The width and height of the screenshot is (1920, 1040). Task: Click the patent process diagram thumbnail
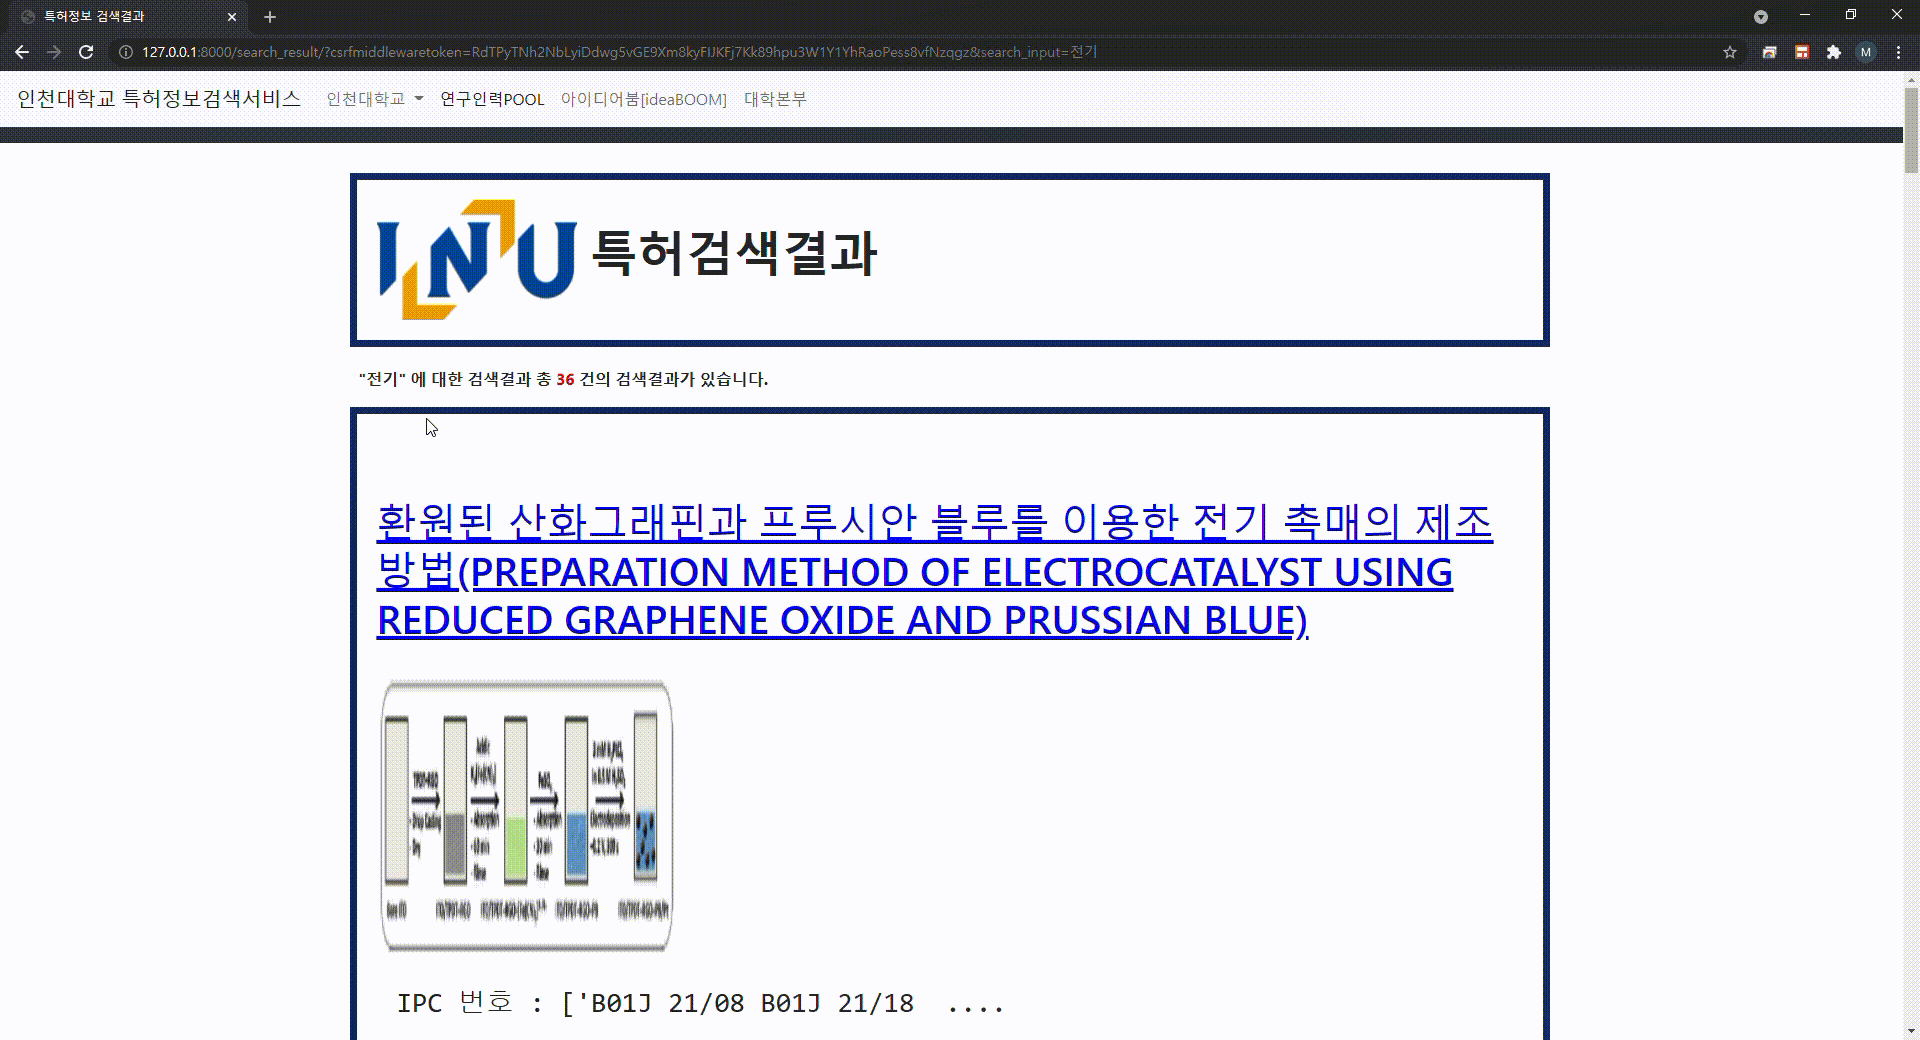pos(526,815)
